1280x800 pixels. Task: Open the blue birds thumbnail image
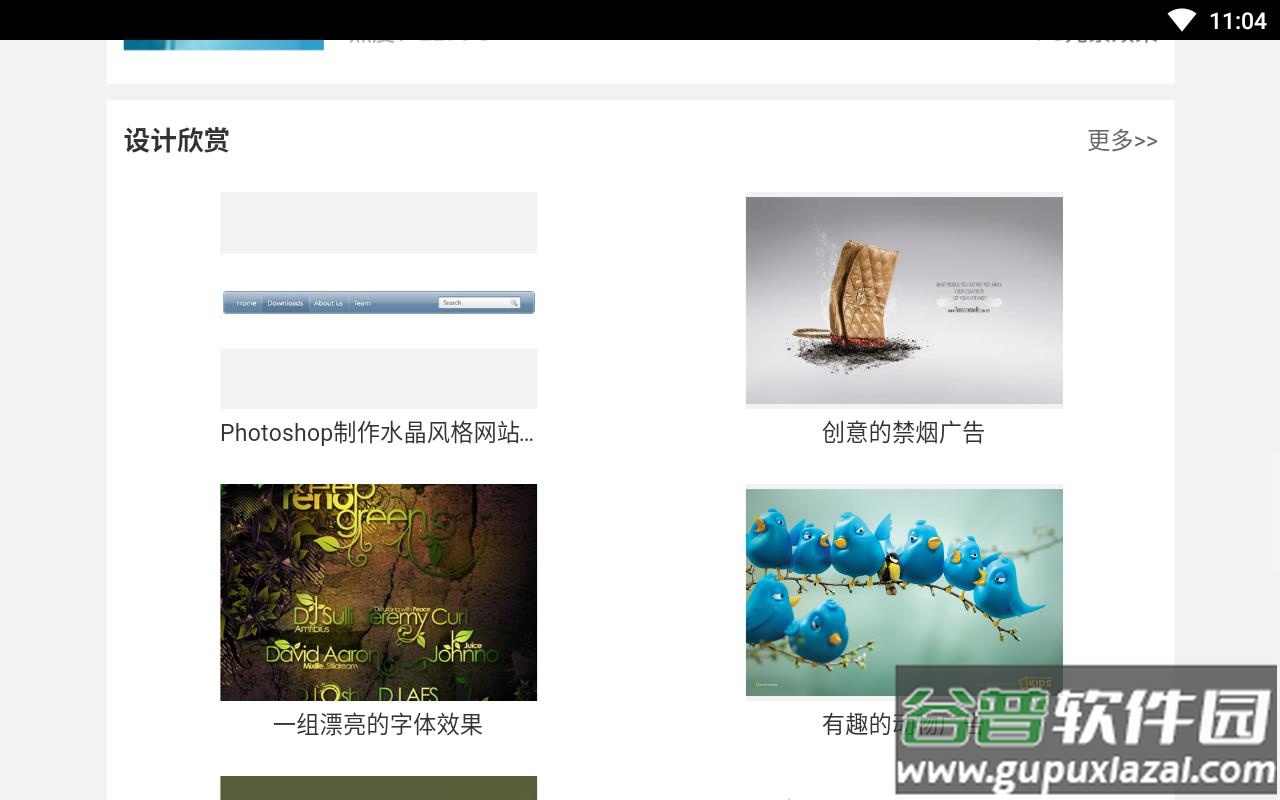tap(904, 592)
